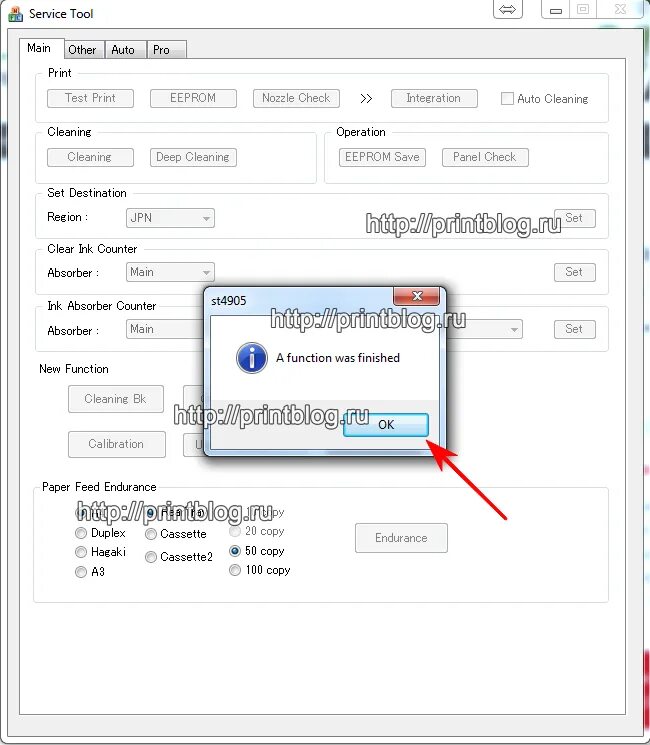
Task: Click the Deep Cleaning button
Action: 193,157
